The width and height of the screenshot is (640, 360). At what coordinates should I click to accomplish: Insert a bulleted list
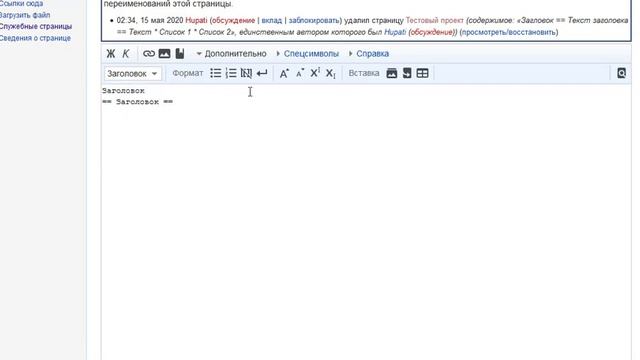pos(216,73)
